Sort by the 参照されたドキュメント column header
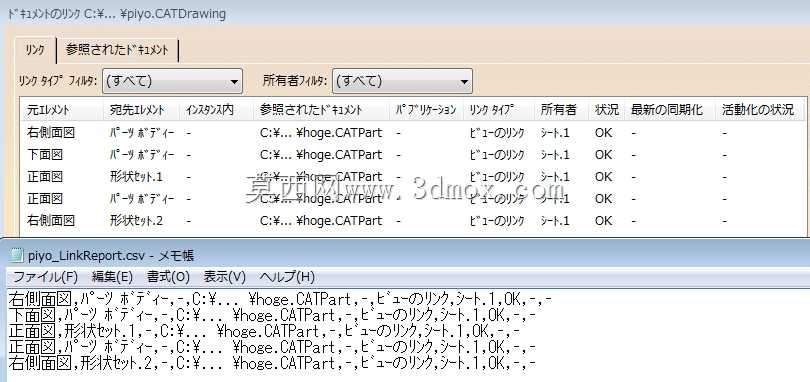This screenshot has height=382, width=810. click(322, 110)
